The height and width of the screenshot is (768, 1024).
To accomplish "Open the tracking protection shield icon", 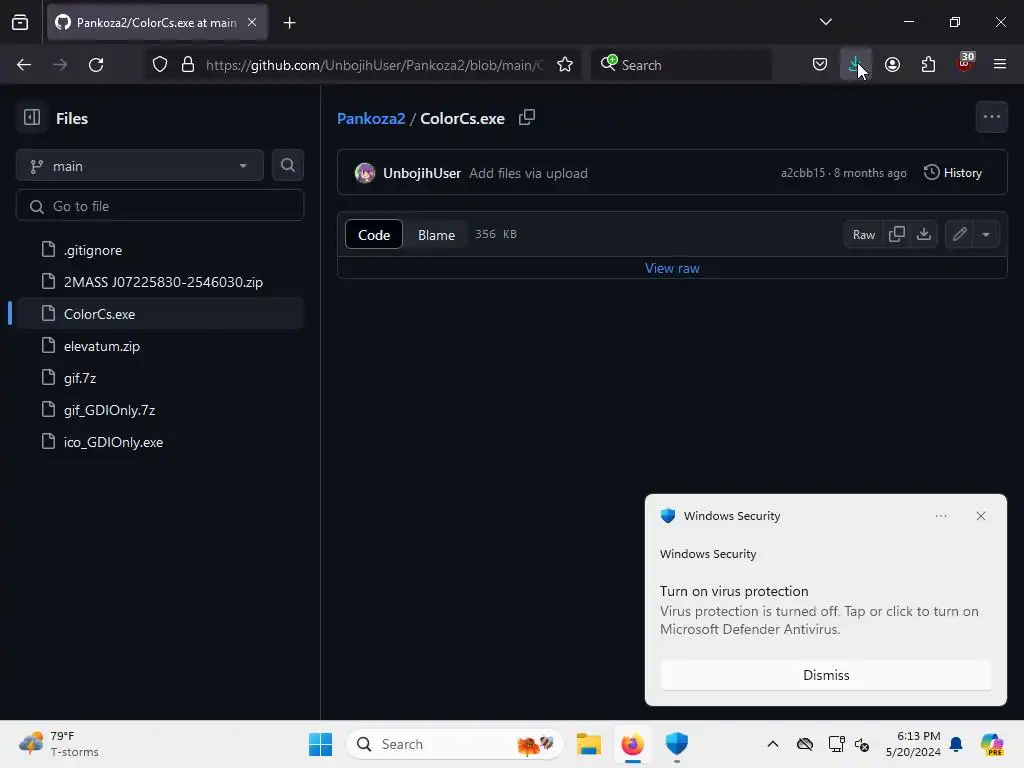I will [x=160, y=65].
